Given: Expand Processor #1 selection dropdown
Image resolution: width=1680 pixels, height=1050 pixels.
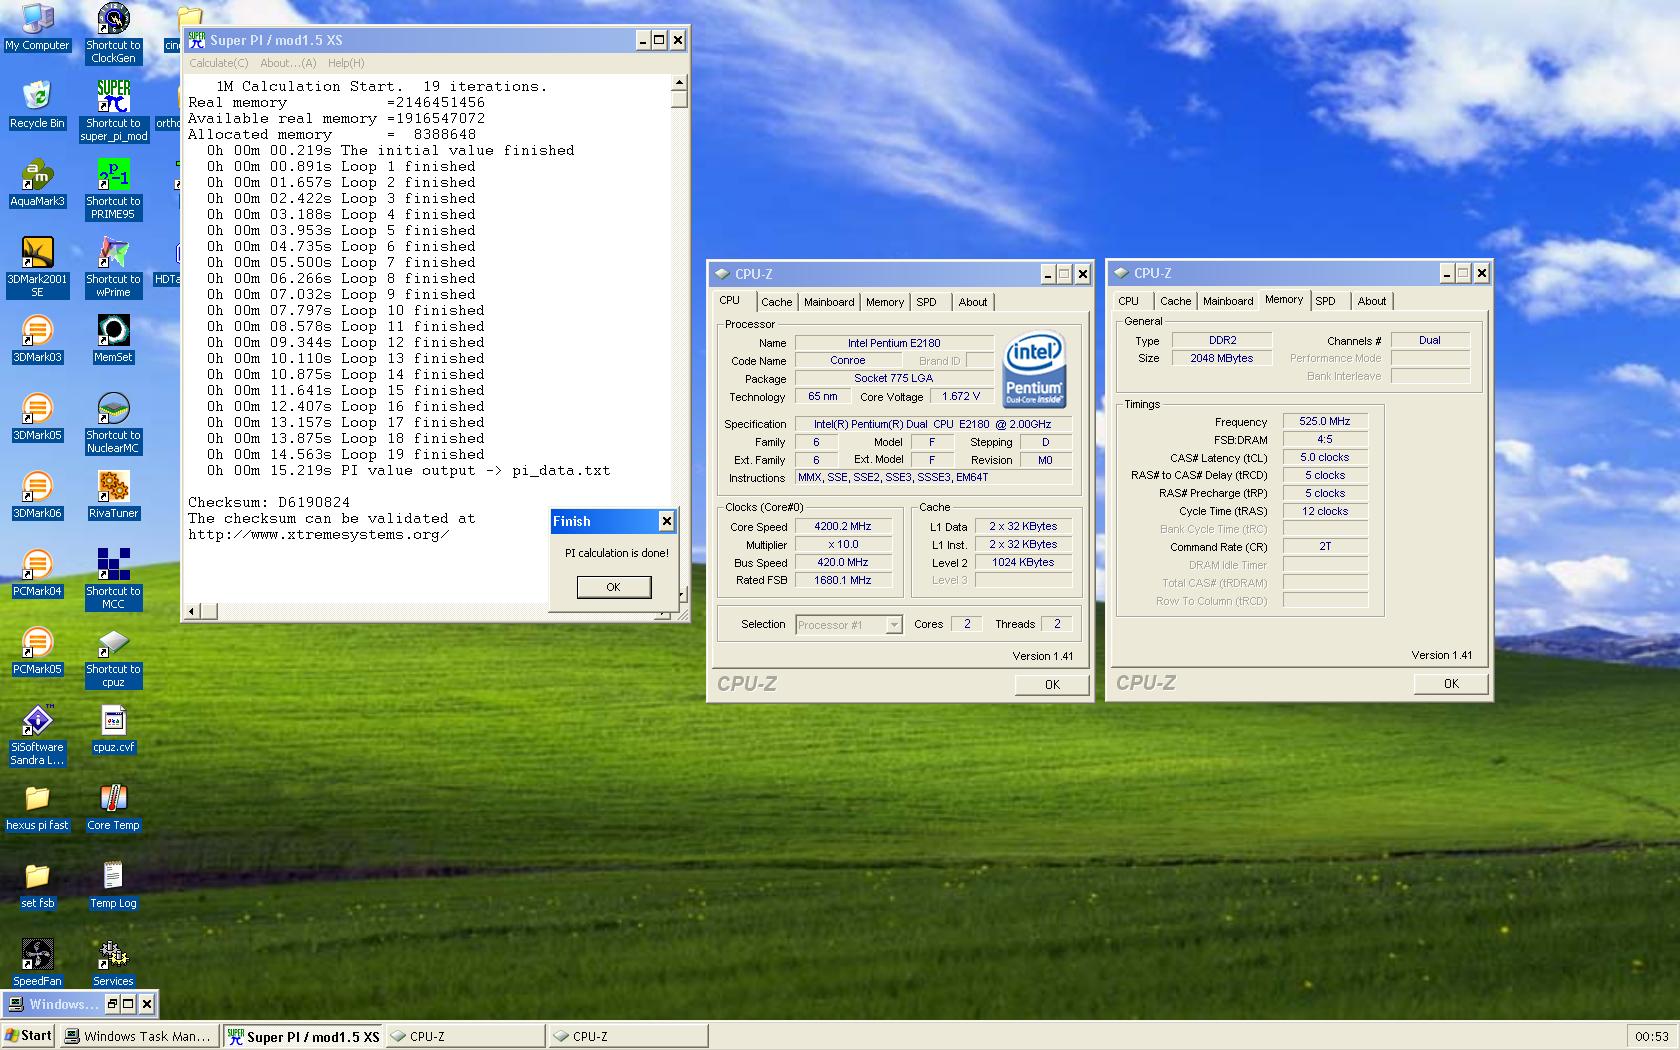Looking at the screenshot, I should (894, 625).
